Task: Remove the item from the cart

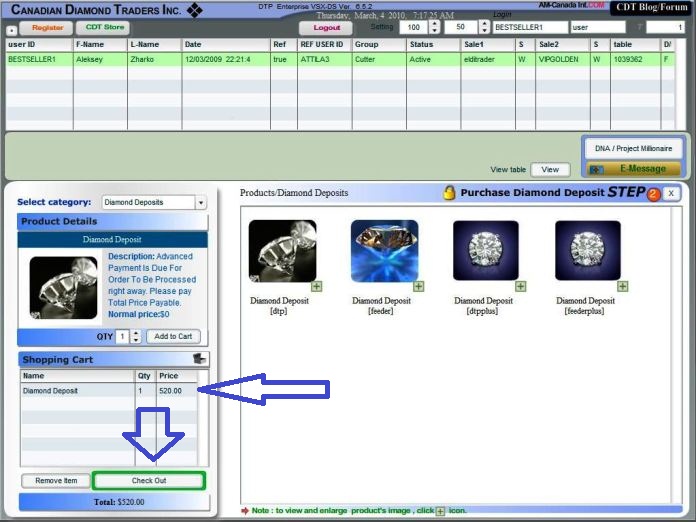Action: (x=56, y=481)
